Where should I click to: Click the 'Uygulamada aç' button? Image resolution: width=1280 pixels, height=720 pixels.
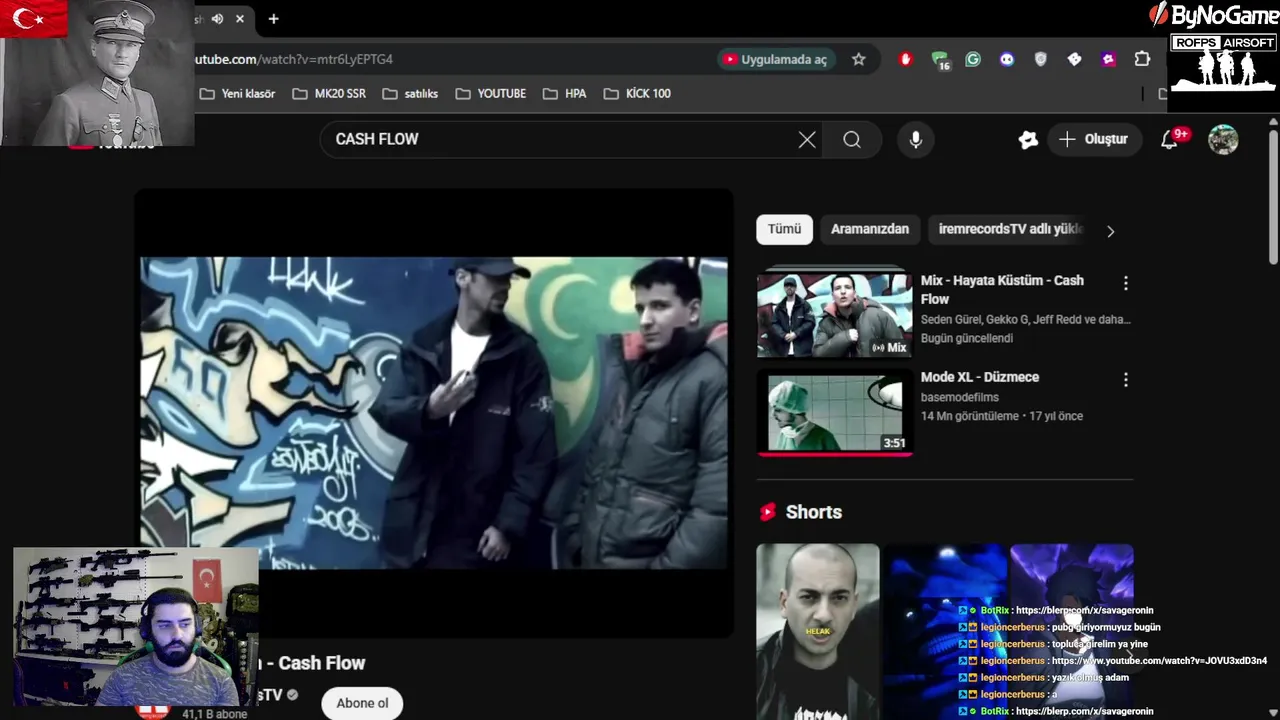(x=774, y=59)
